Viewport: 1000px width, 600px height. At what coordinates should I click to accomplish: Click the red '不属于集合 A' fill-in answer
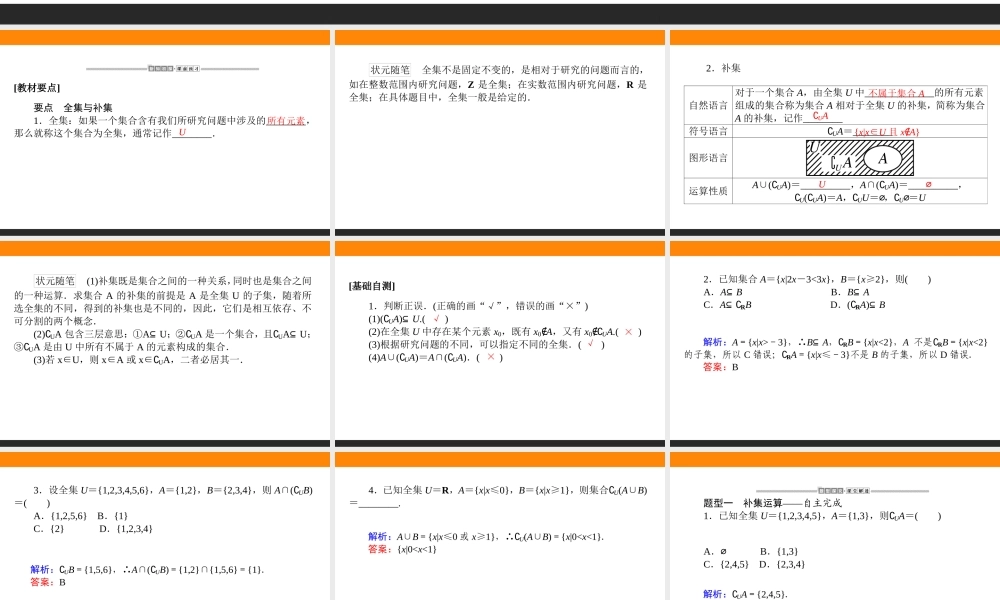click(897, 92)
